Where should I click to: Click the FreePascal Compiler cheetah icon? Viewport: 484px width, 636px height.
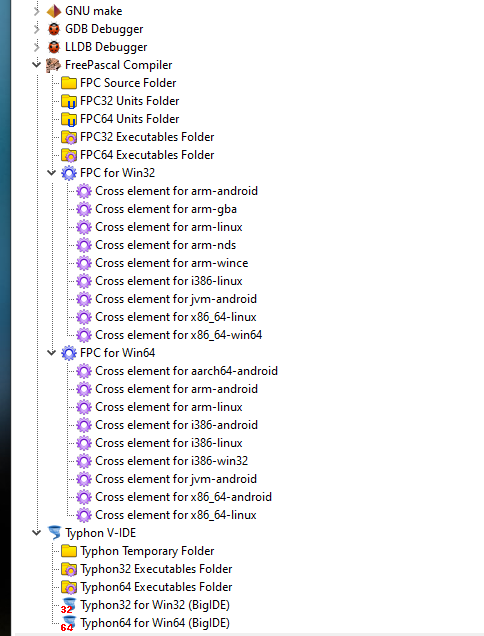tap(53, 65)
